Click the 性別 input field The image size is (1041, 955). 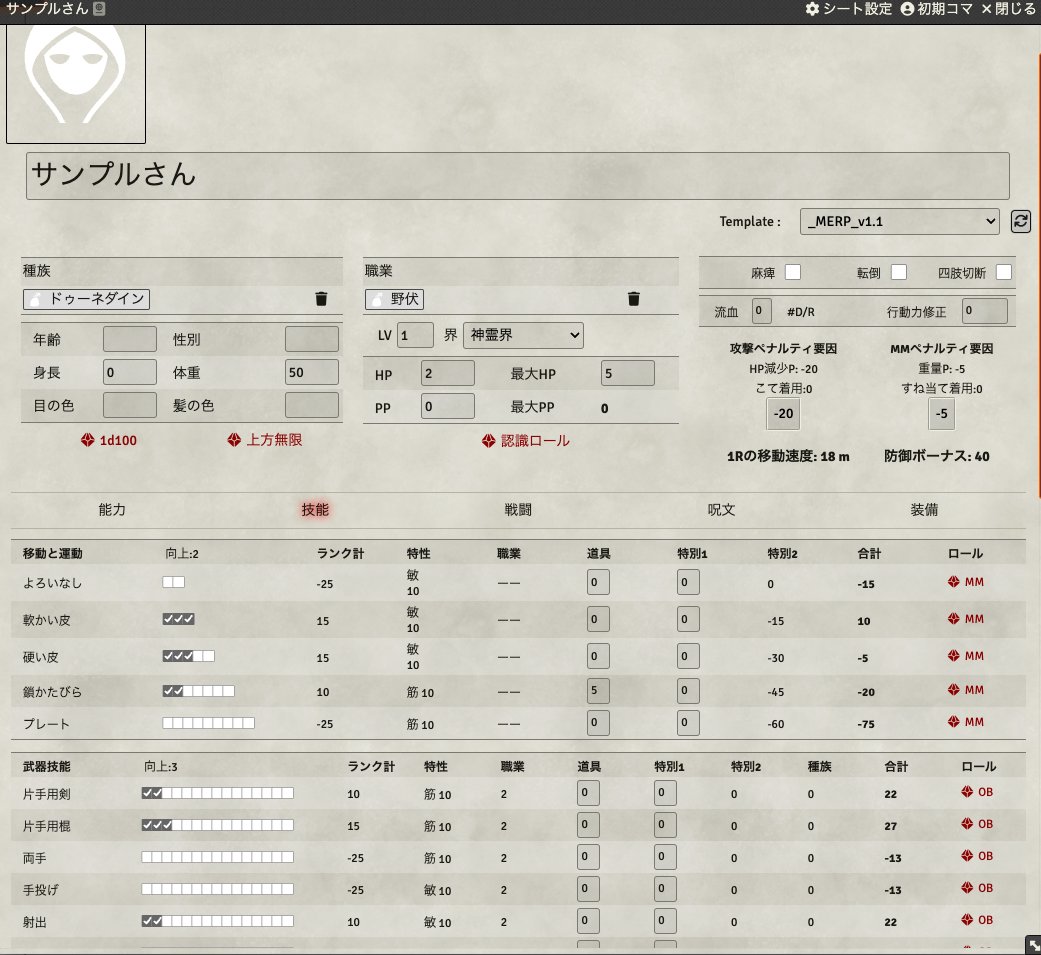click(312, 339)
